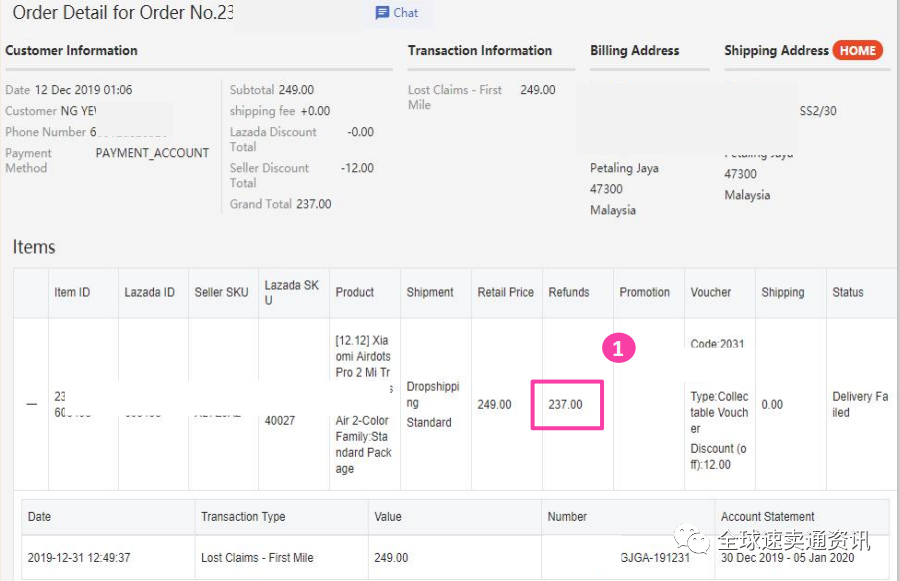Click the Transaction Information heading

pyautogui.click(x=479, y=50)
